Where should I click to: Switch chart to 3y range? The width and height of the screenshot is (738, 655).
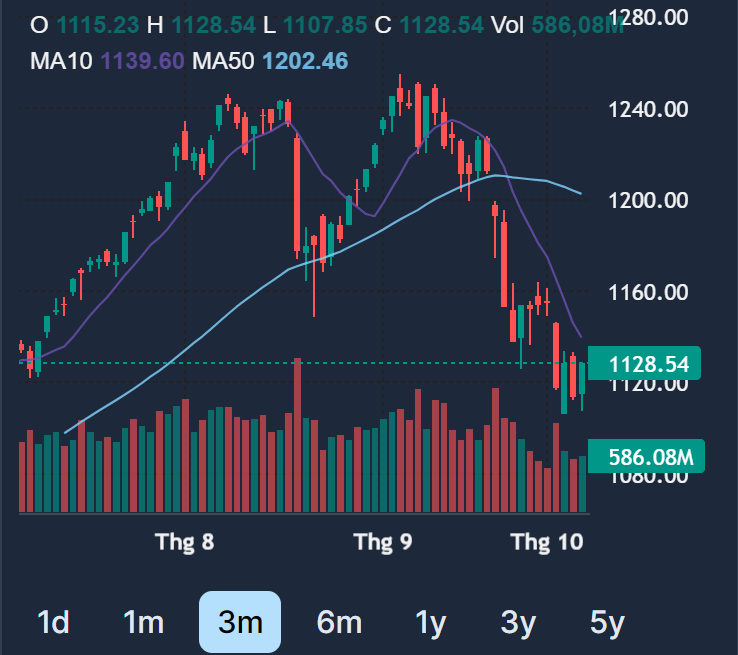point(518,622)
